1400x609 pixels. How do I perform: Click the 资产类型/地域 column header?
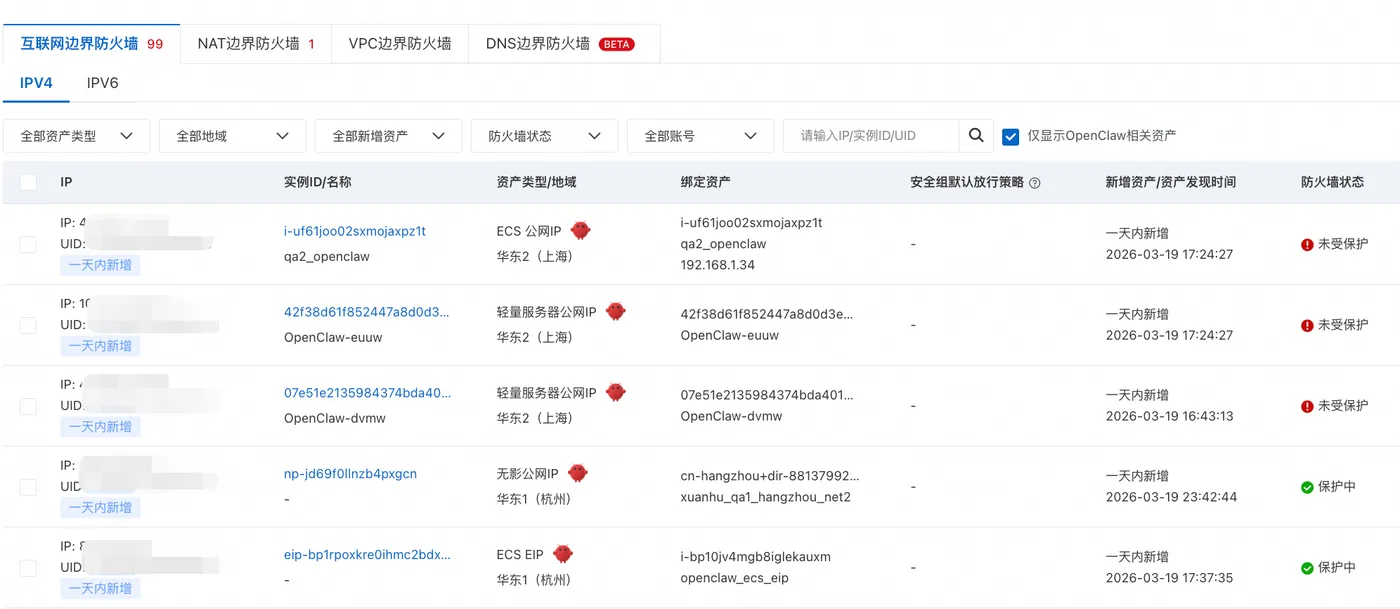coord(536,182)
